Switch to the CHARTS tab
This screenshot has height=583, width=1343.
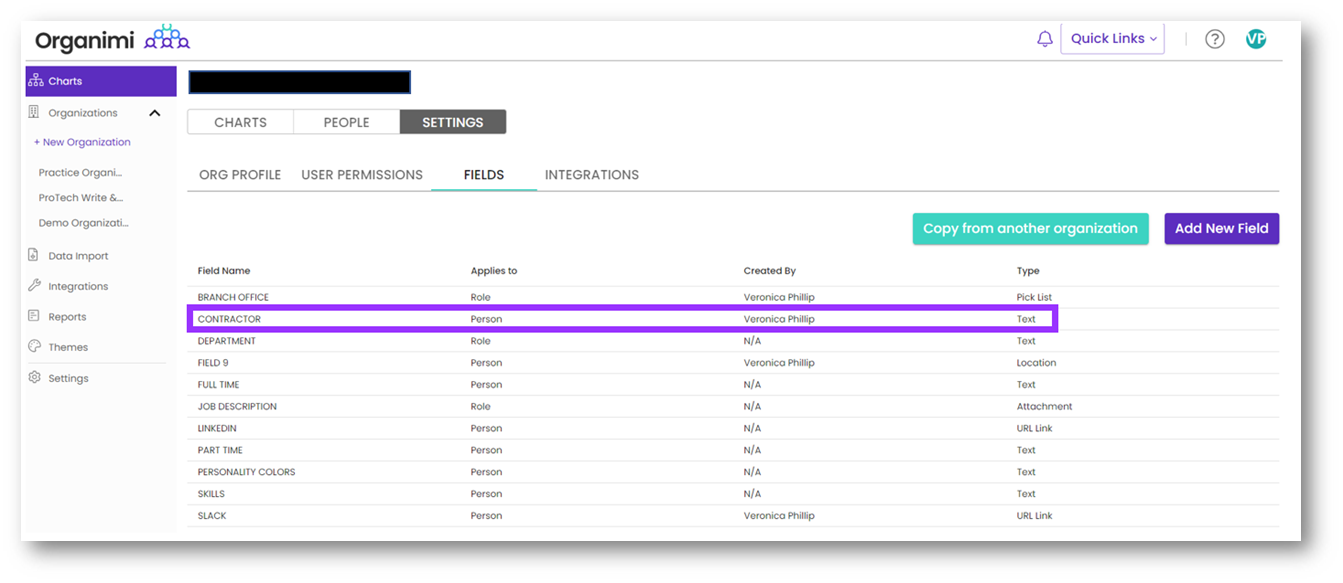point(240,122)
